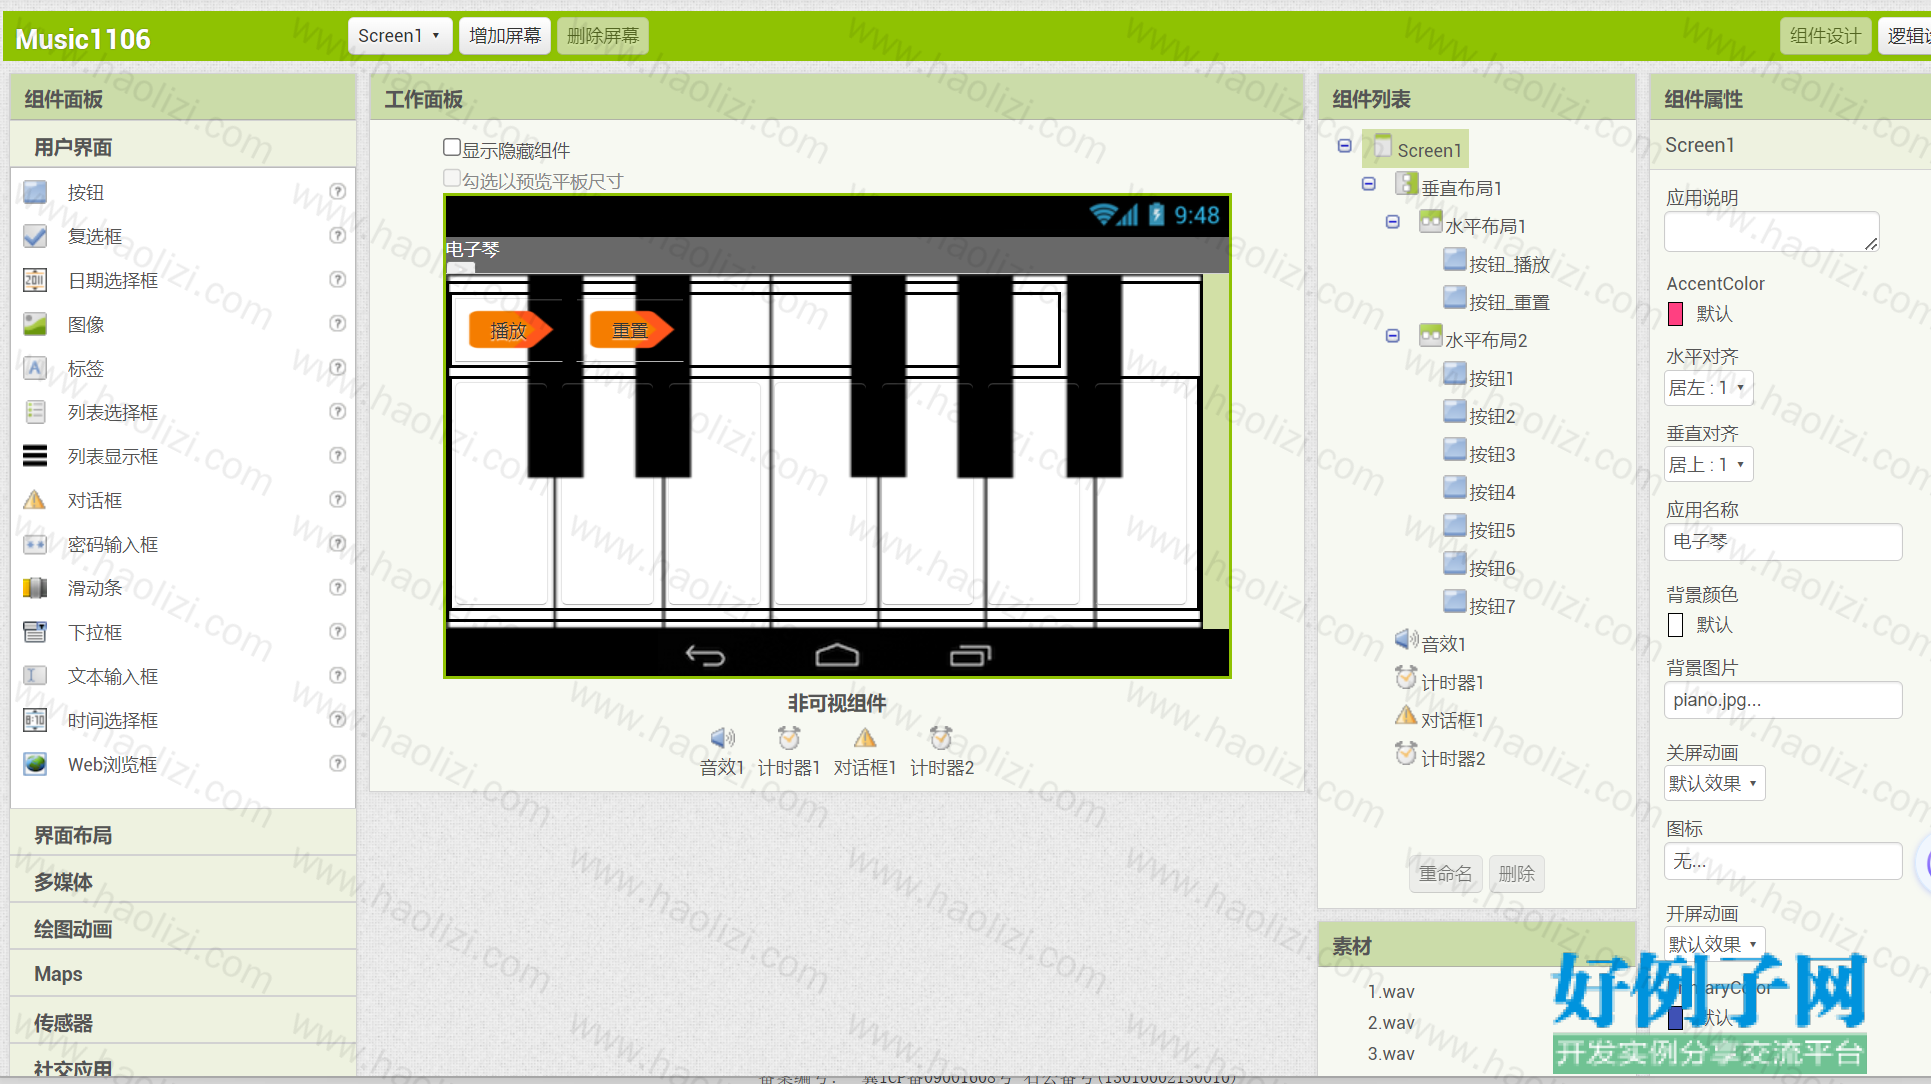Select non-visible 对话框1 icon in viewer
The height and width of the screenshot is (1084, 1931).
(x=865, y=738)
